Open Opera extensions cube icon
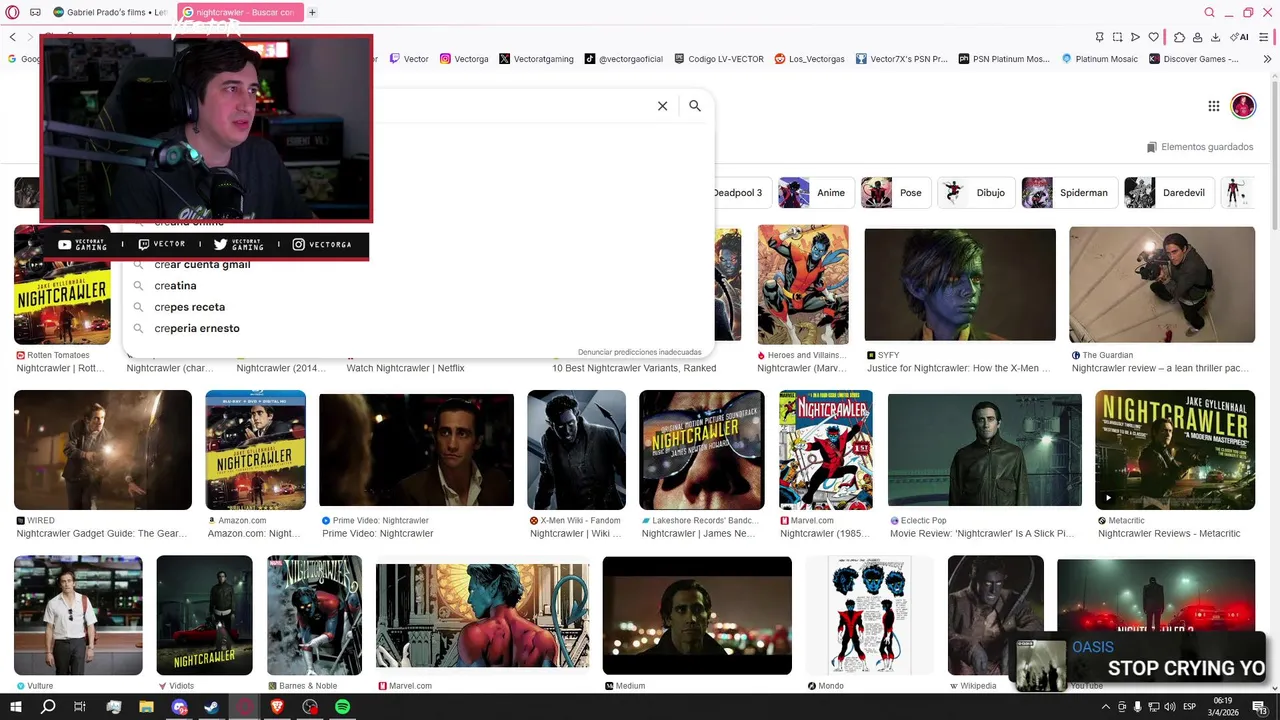This screenshot has width=1280, height=720. (x=1179, y=37)
